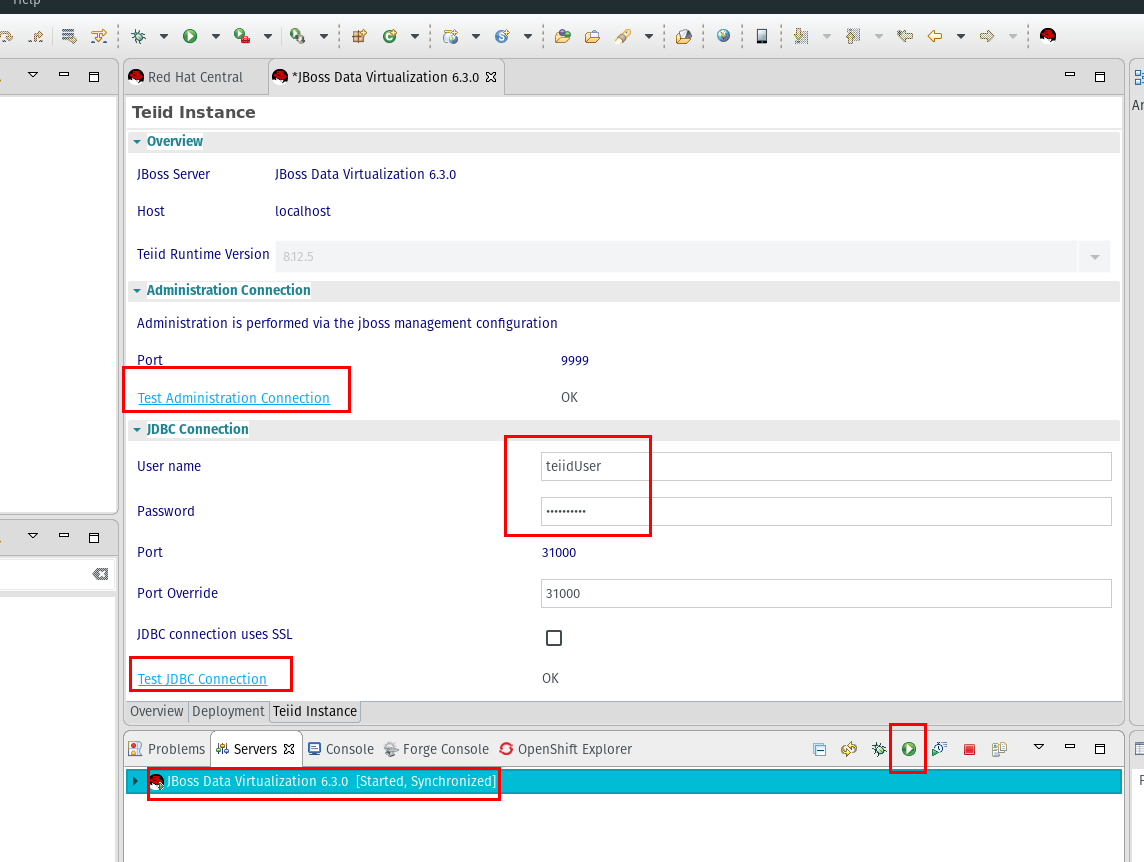Click the yellow arrows sync icon in Servers view
Viewport: 1144px width, 862px height.
[x=849, y=750]
